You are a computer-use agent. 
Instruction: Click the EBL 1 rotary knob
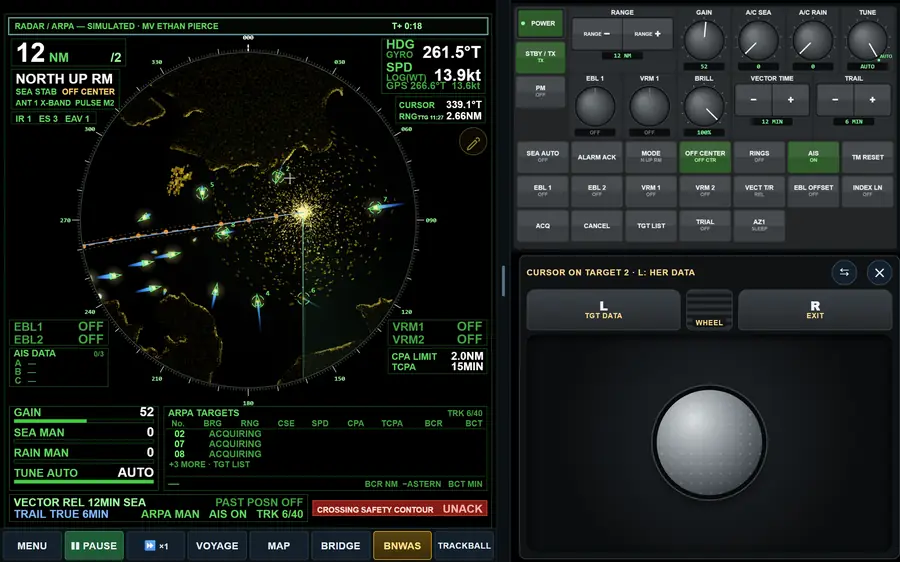tap(595, 106)
